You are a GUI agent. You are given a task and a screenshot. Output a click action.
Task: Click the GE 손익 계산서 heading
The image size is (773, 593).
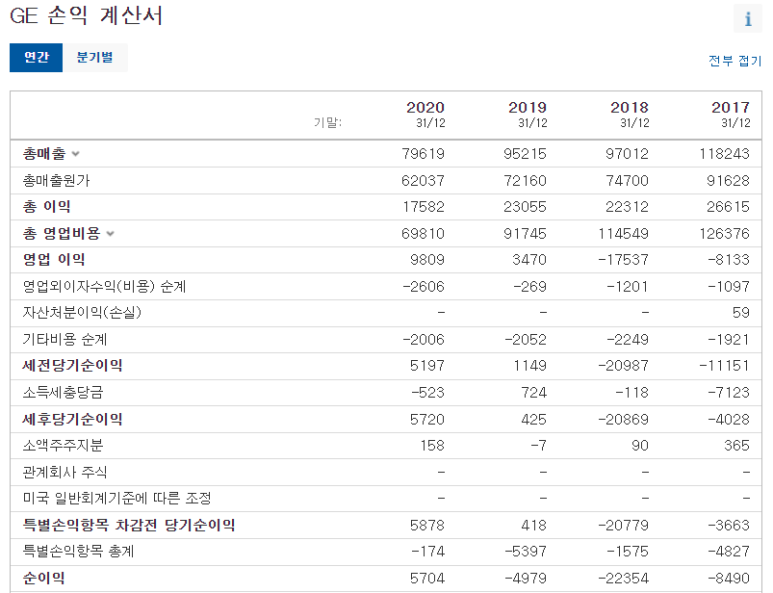coord(86,16)
